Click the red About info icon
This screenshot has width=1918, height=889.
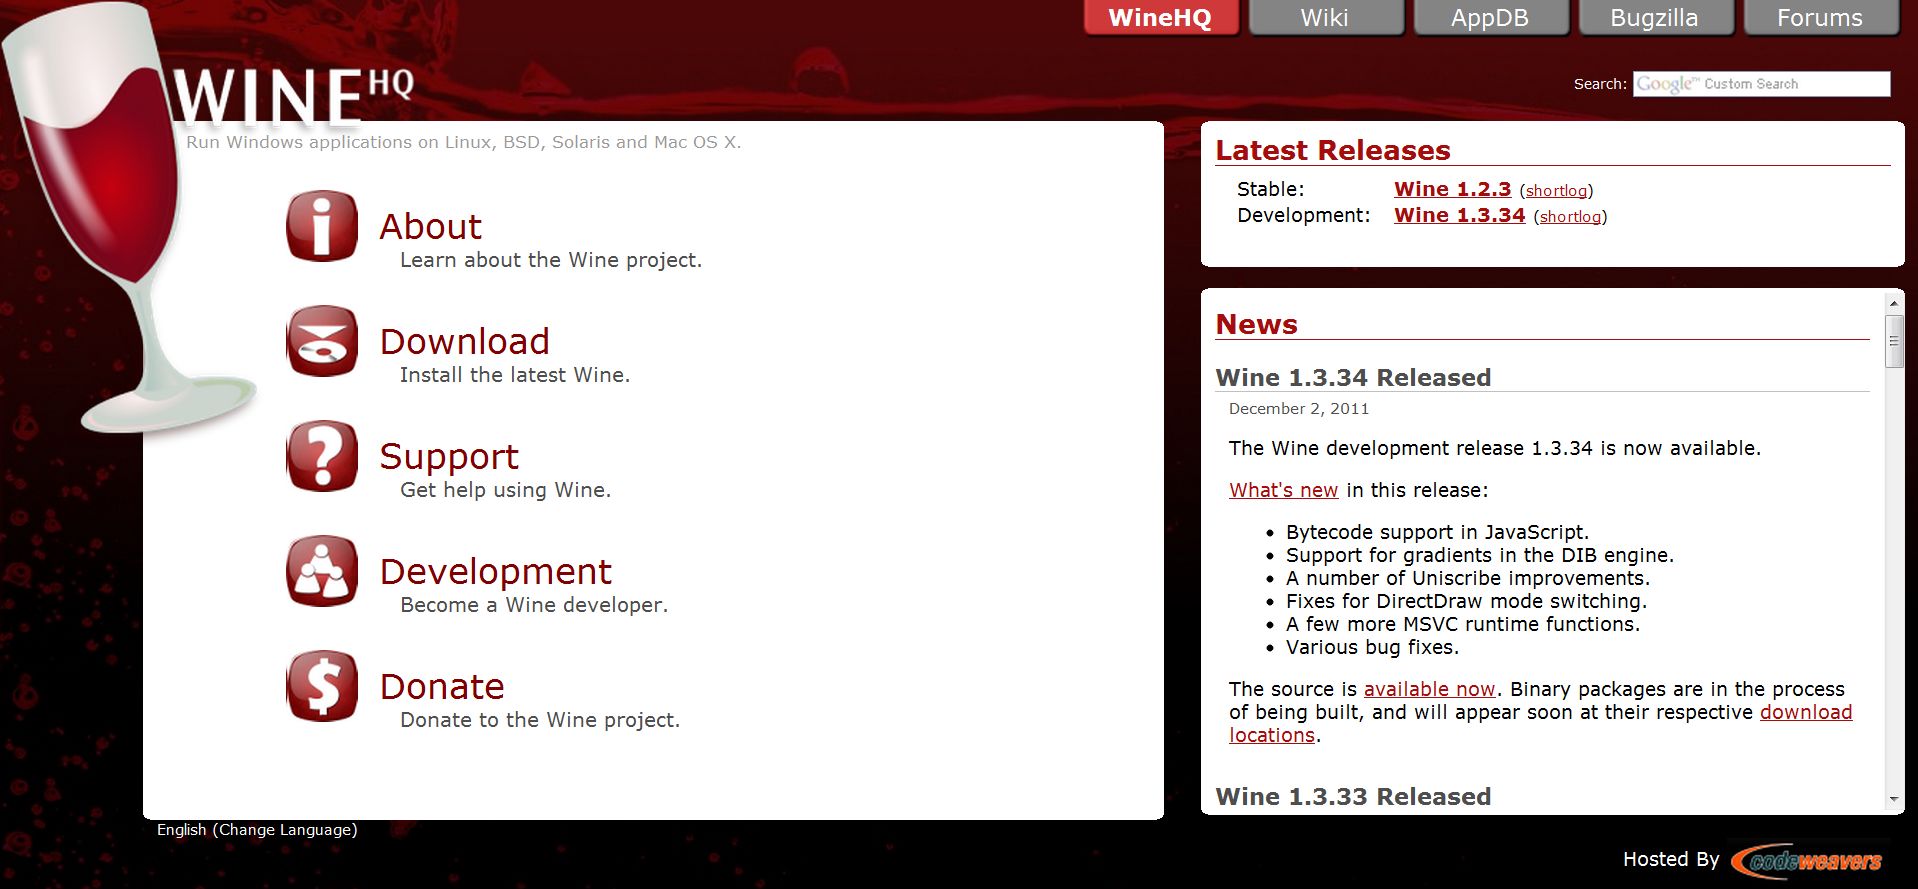pyautogui.click(x=322, y=226)
